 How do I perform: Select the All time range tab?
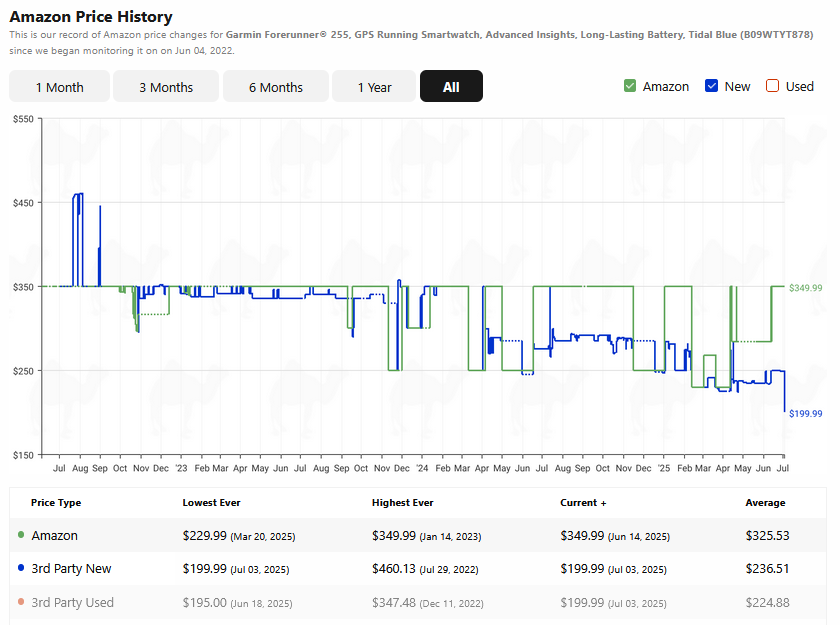coord(451,86)
